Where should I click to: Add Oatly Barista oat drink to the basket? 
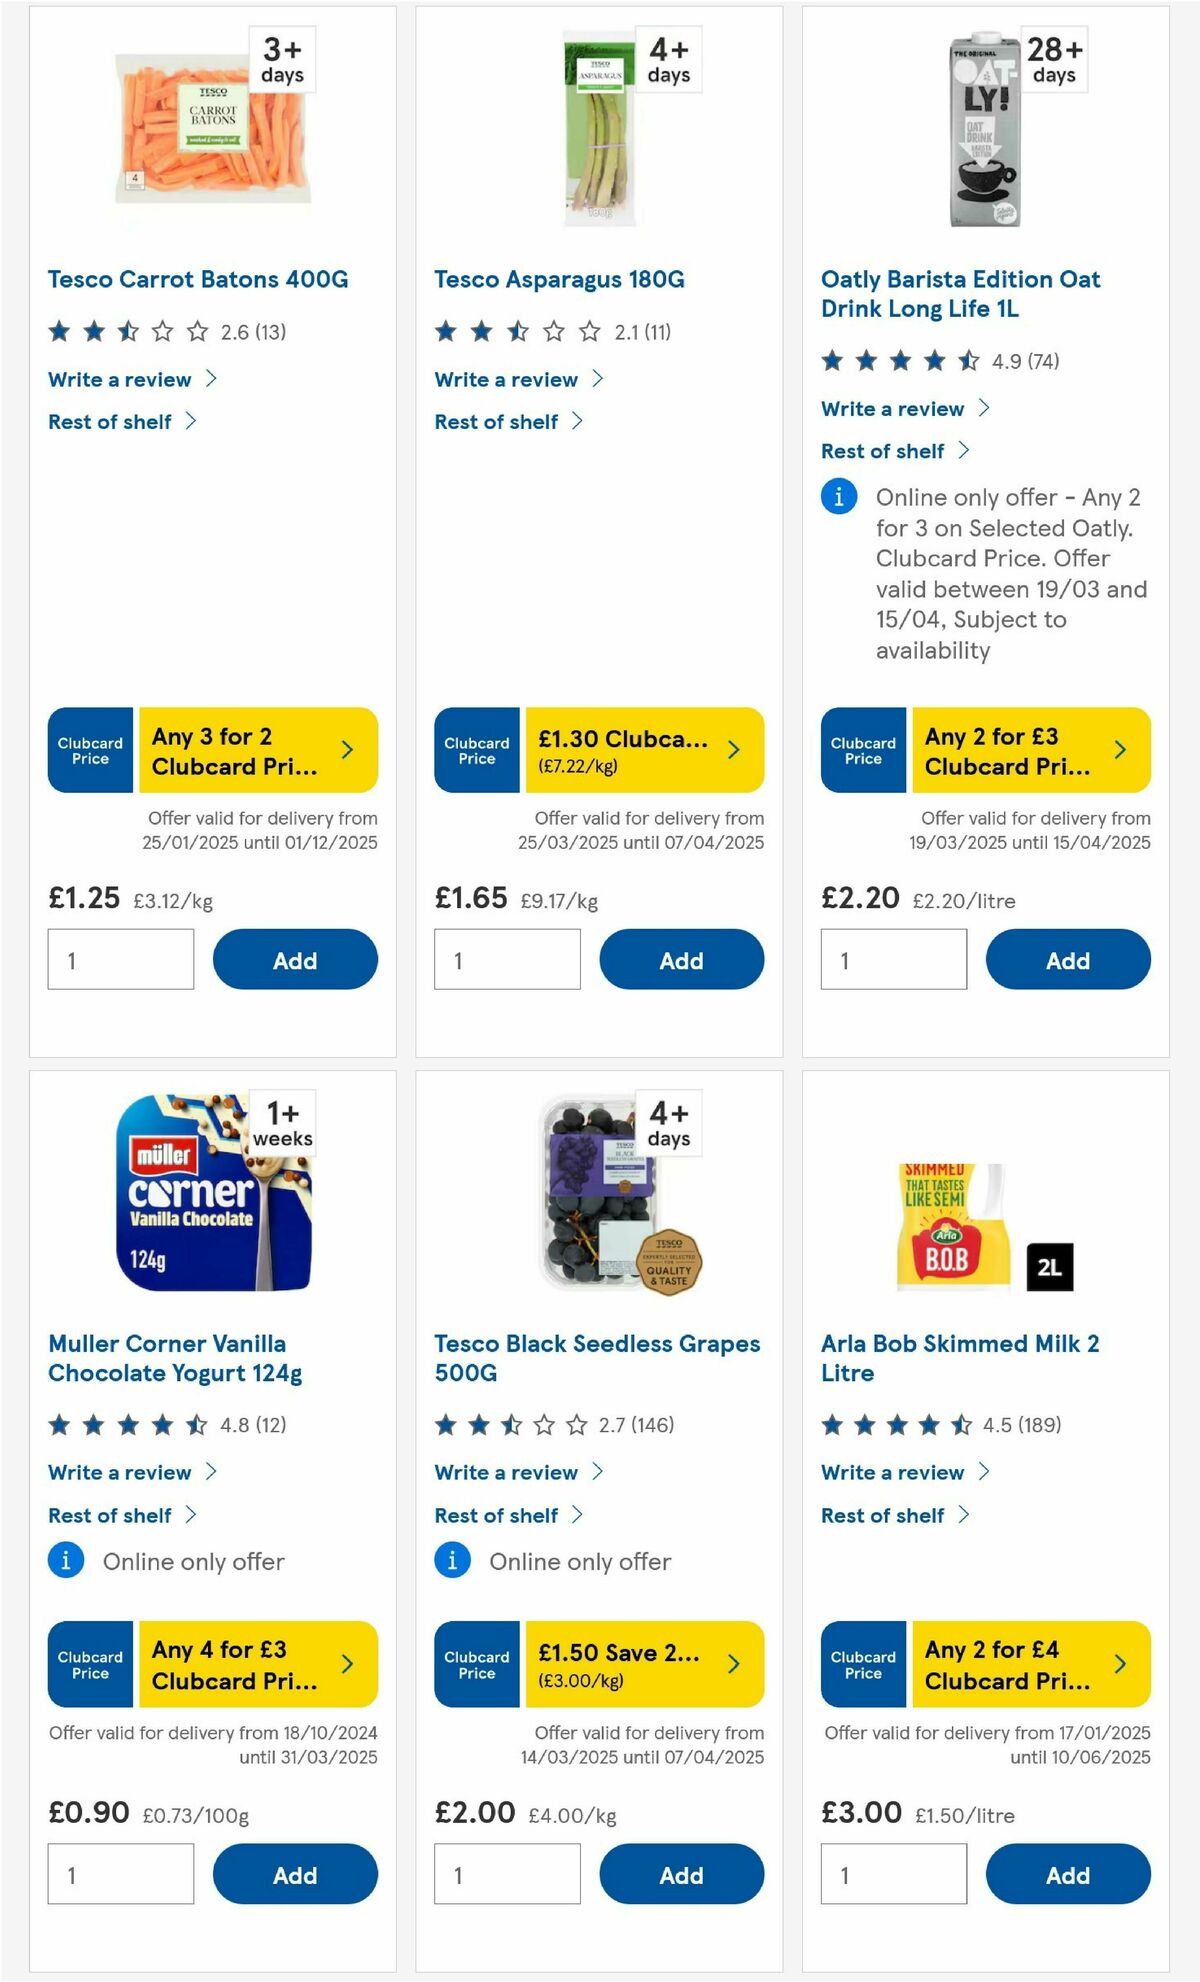click(1067, 959)
